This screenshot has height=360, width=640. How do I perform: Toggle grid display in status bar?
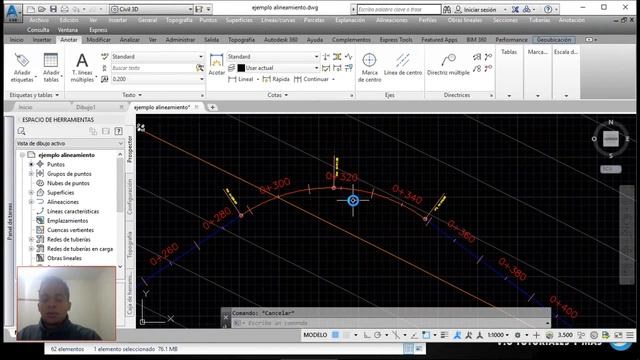[335, 335]
